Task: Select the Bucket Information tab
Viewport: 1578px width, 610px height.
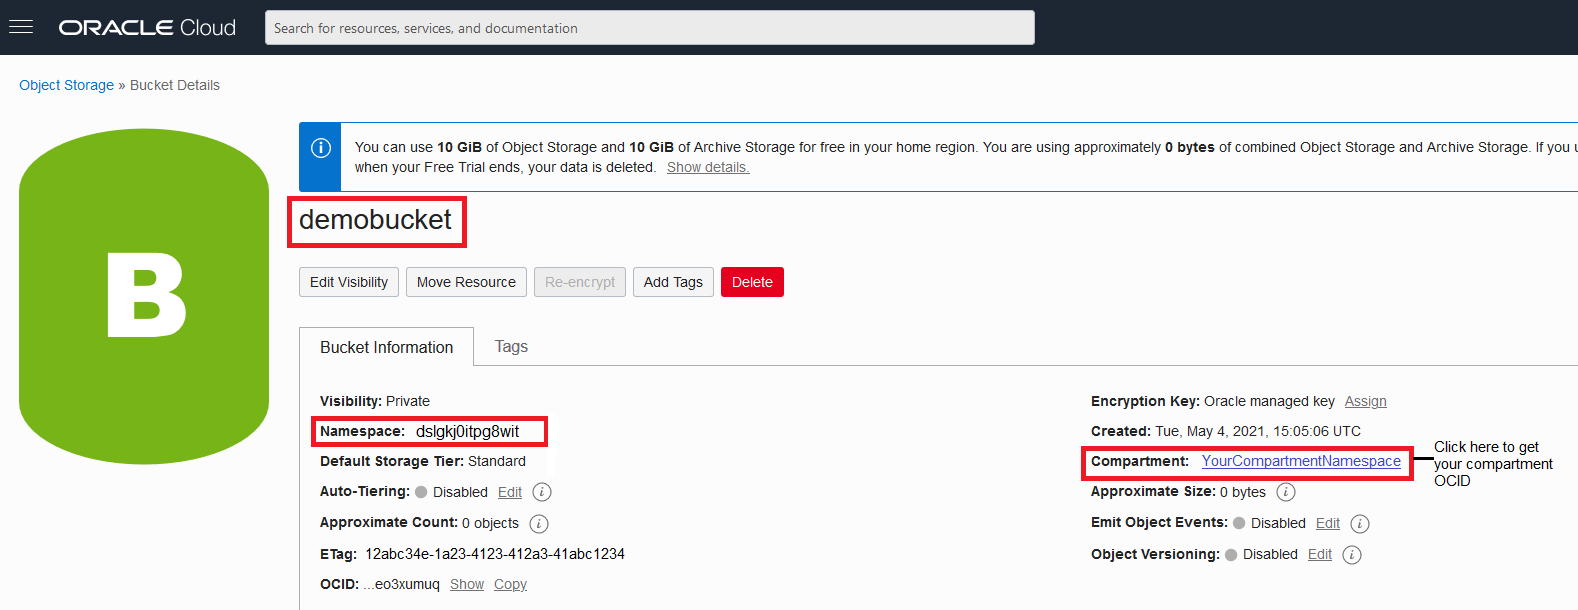Action: click(x=386, y=347)
